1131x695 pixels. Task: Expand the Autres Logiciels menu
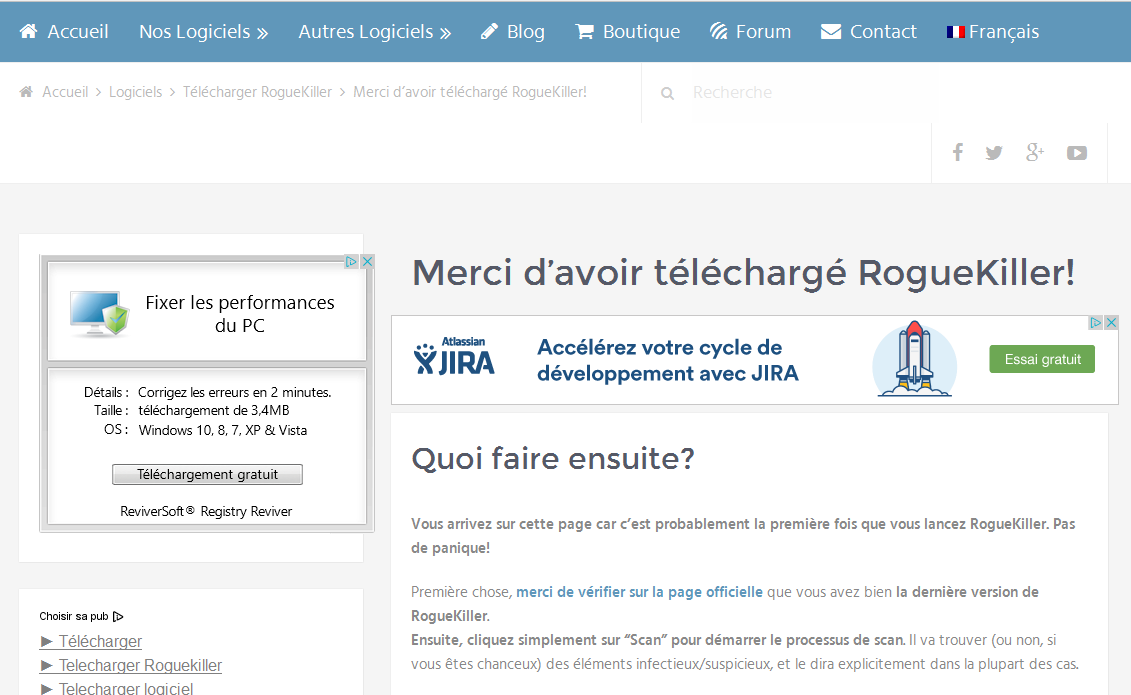(374, 32)
